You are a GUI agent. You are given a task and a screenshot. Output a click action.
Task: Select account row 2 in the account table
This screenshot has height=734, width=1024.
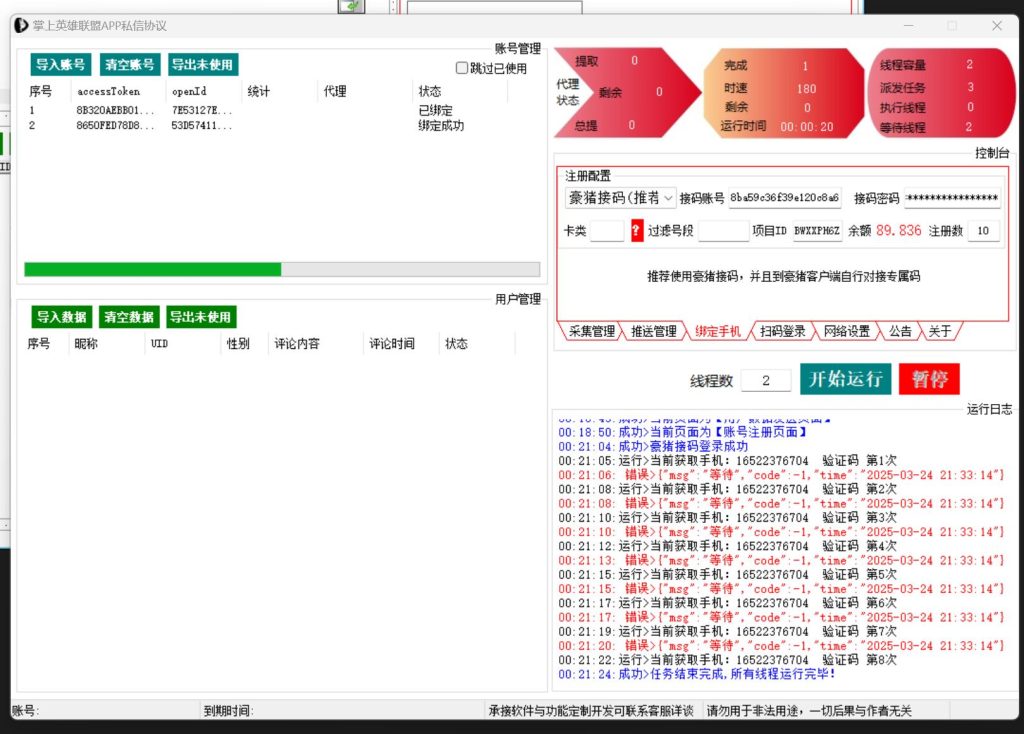pos(150,125)
